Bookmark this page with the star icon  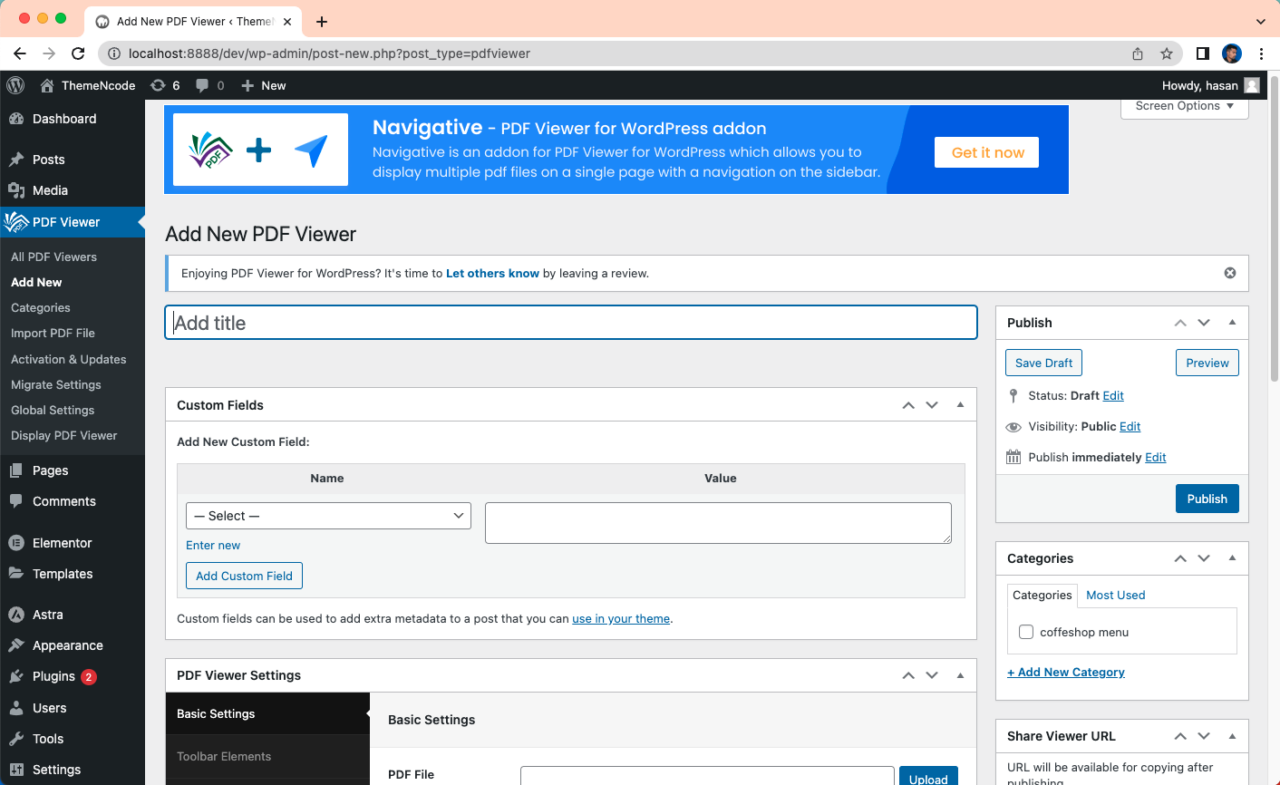[1166, 54]
